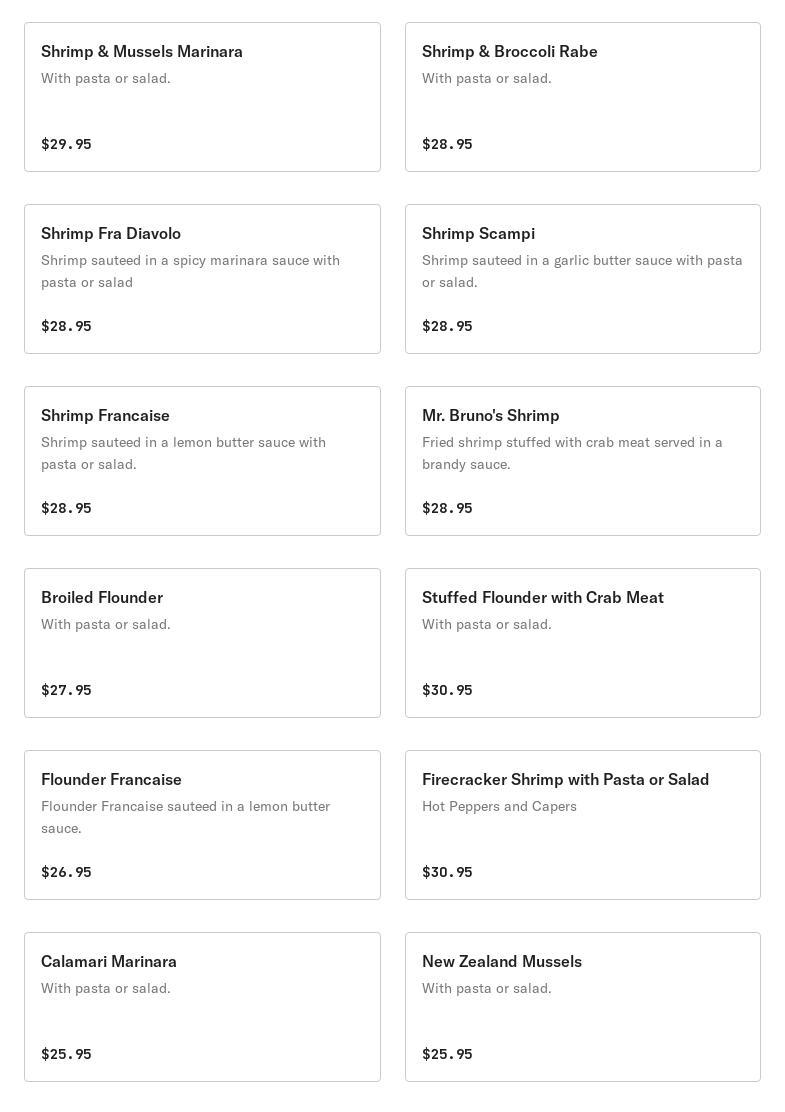Open the Broiled Flounder item
This screenshot has width=785, height=1112.
pos(202,643)
